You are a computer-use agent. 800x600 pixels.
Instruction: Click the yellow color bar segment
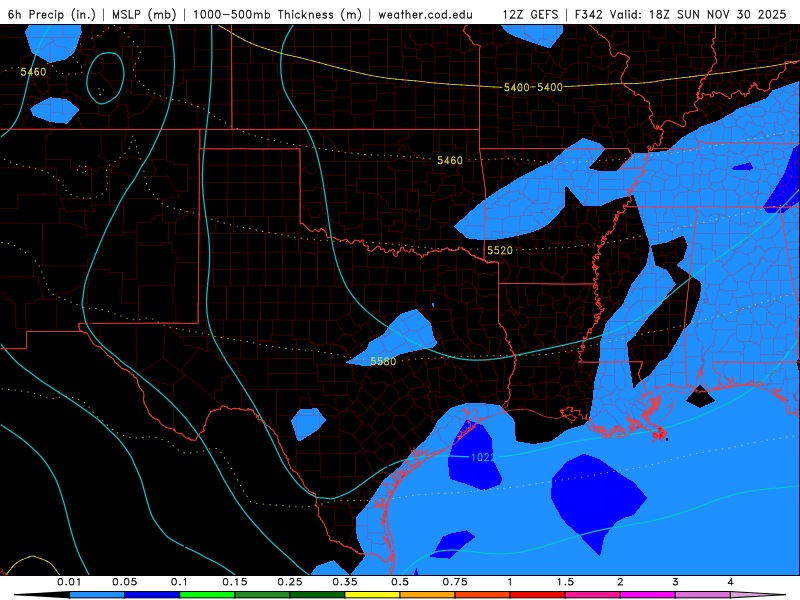click(x=372, y=595)
